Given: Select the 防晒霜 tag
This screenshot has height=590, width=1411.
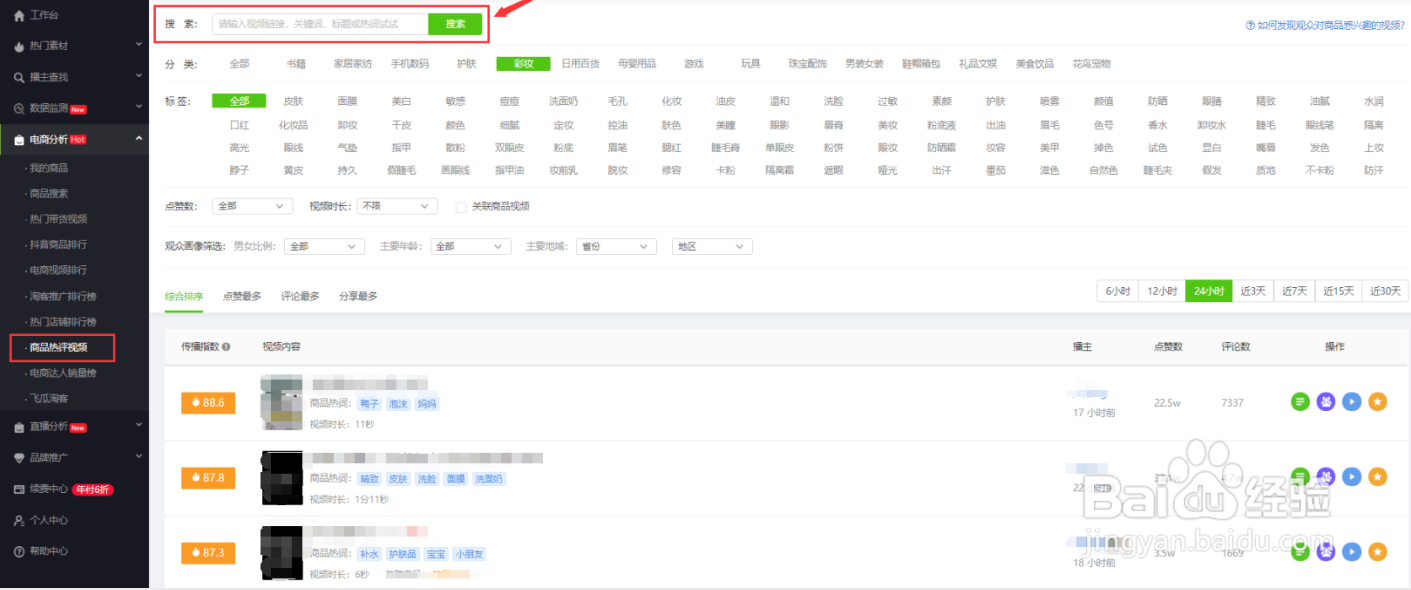Looking at the screenshot, I should pos(941,147).
